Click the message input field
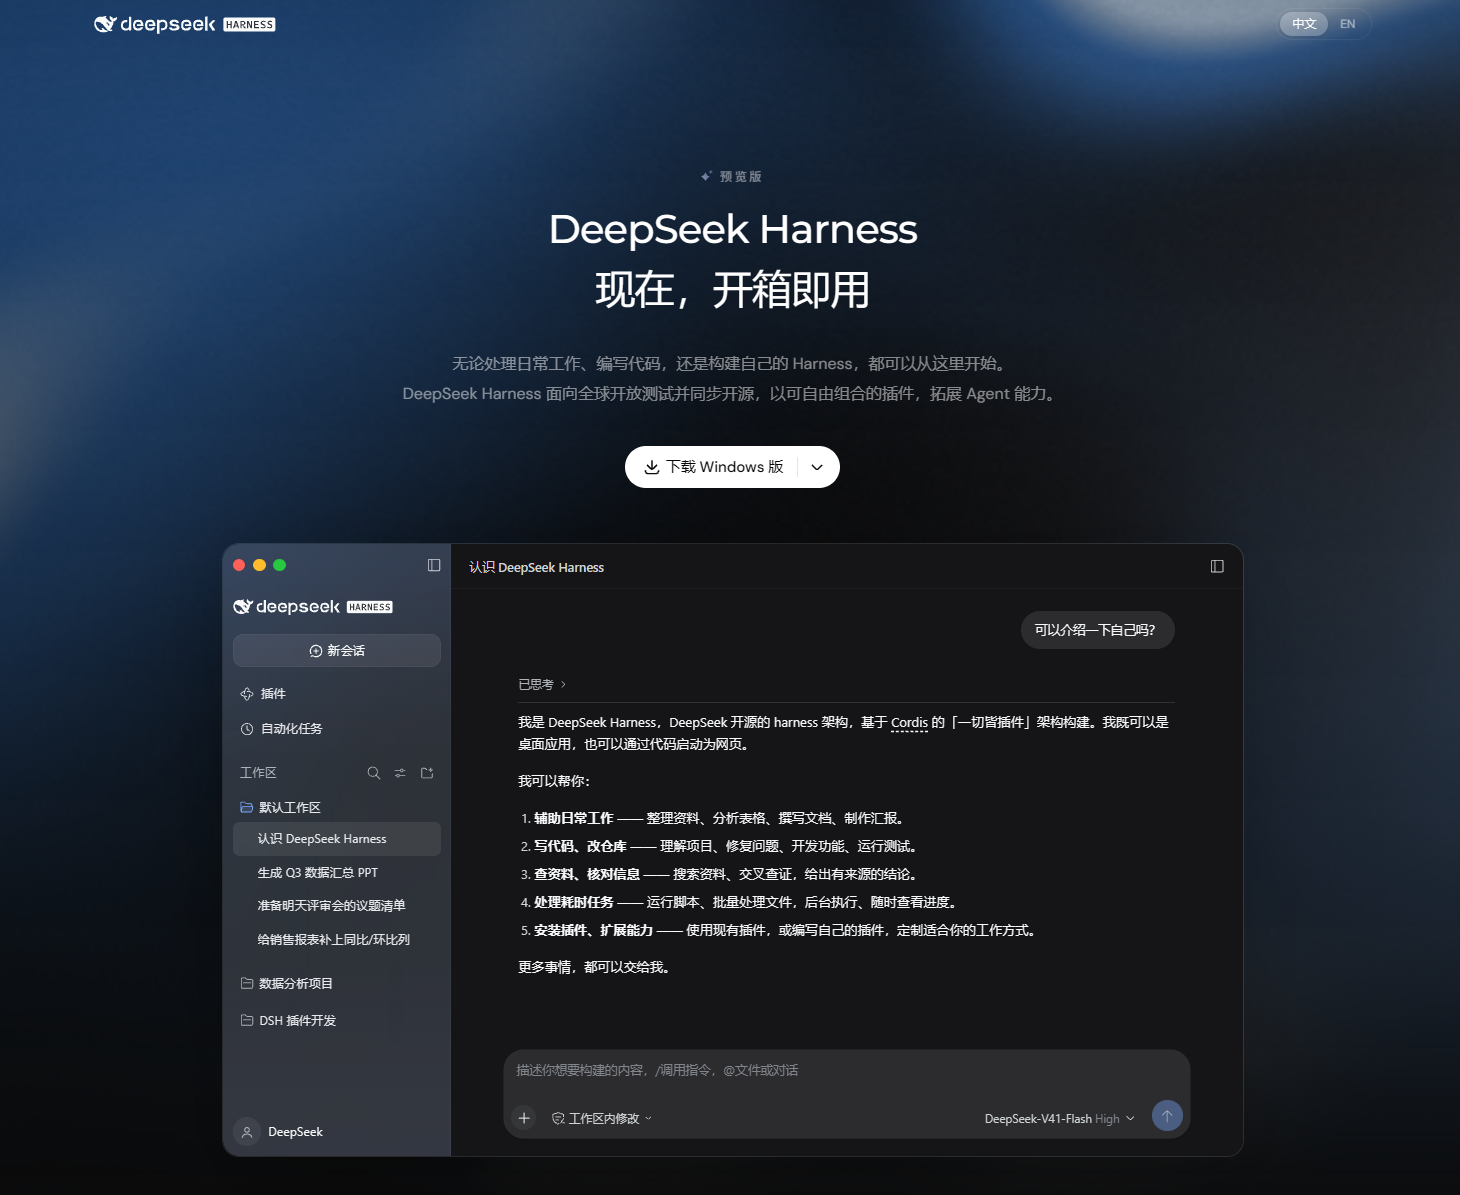 point(846,1070)
